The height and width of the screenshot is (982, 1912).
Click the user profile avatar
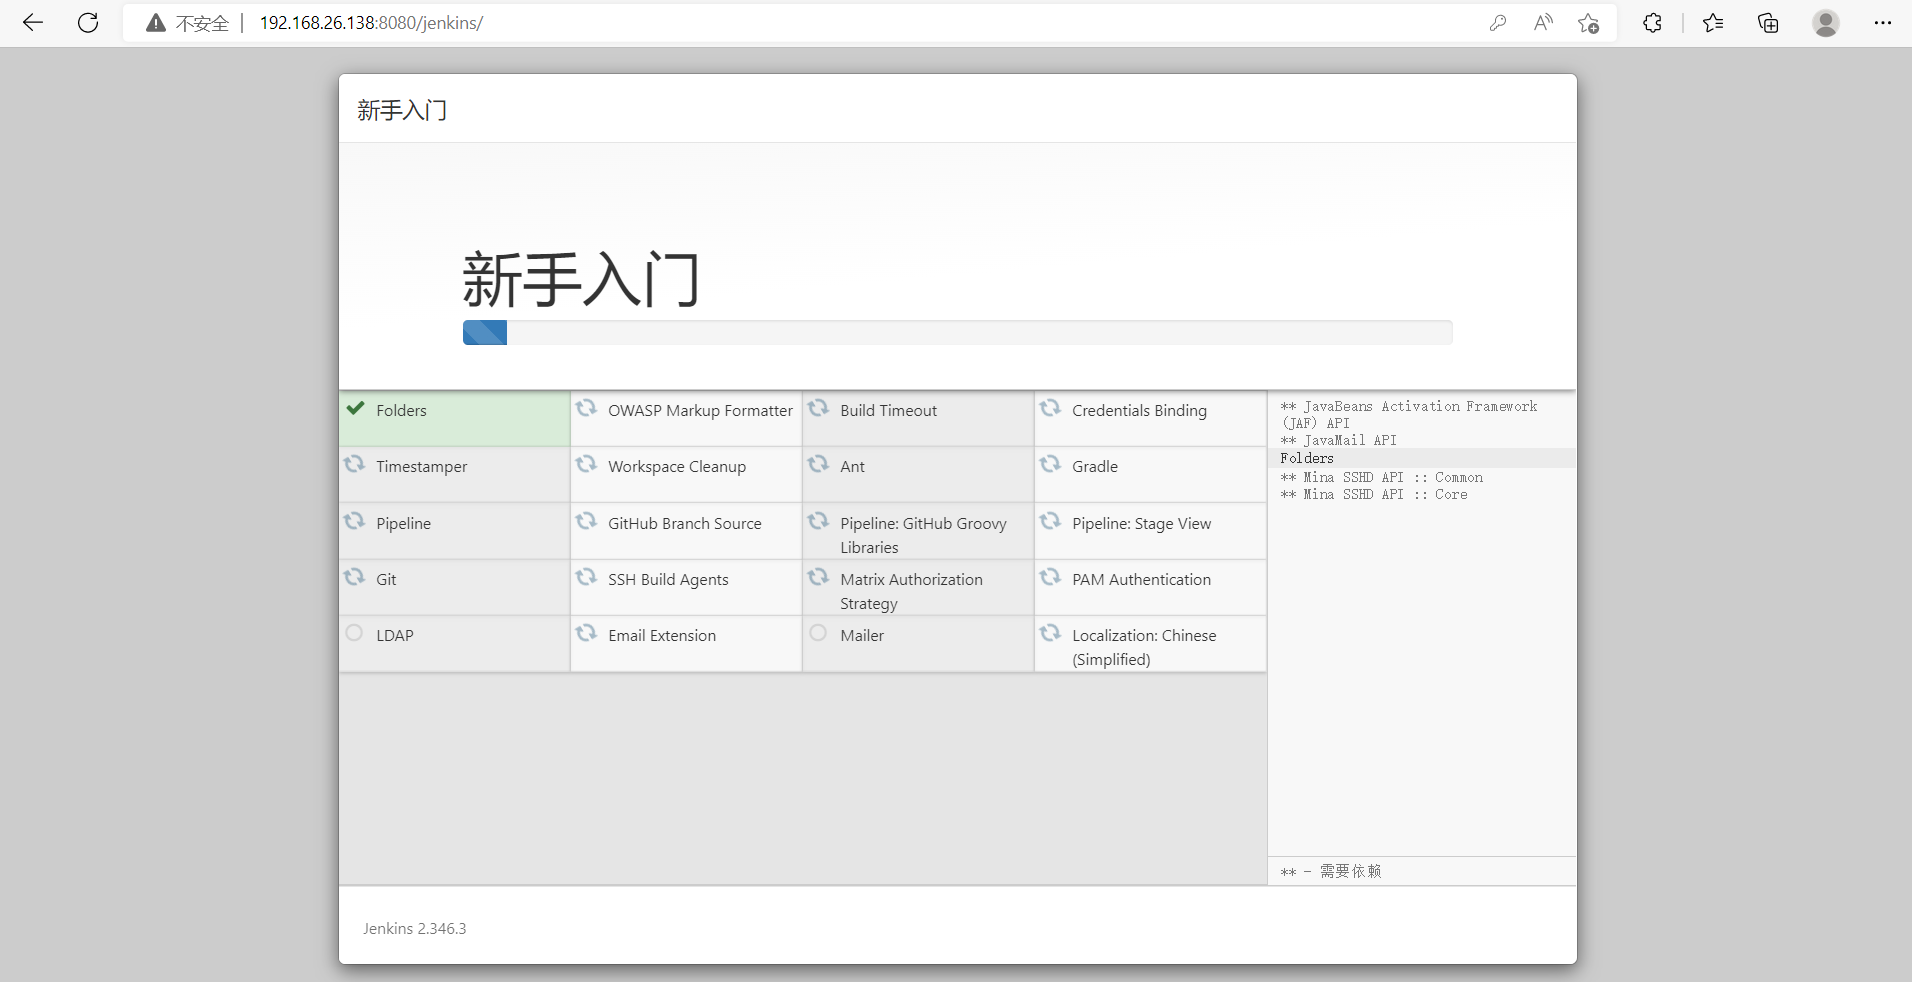1826,23
